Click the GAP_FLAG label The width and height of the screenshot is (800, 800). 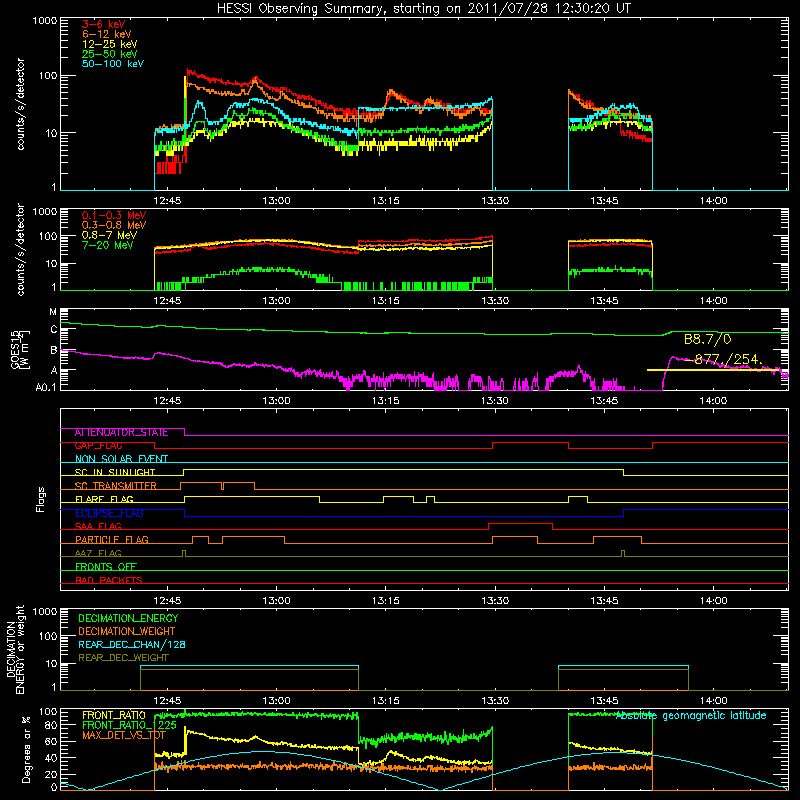pos(98,446)
